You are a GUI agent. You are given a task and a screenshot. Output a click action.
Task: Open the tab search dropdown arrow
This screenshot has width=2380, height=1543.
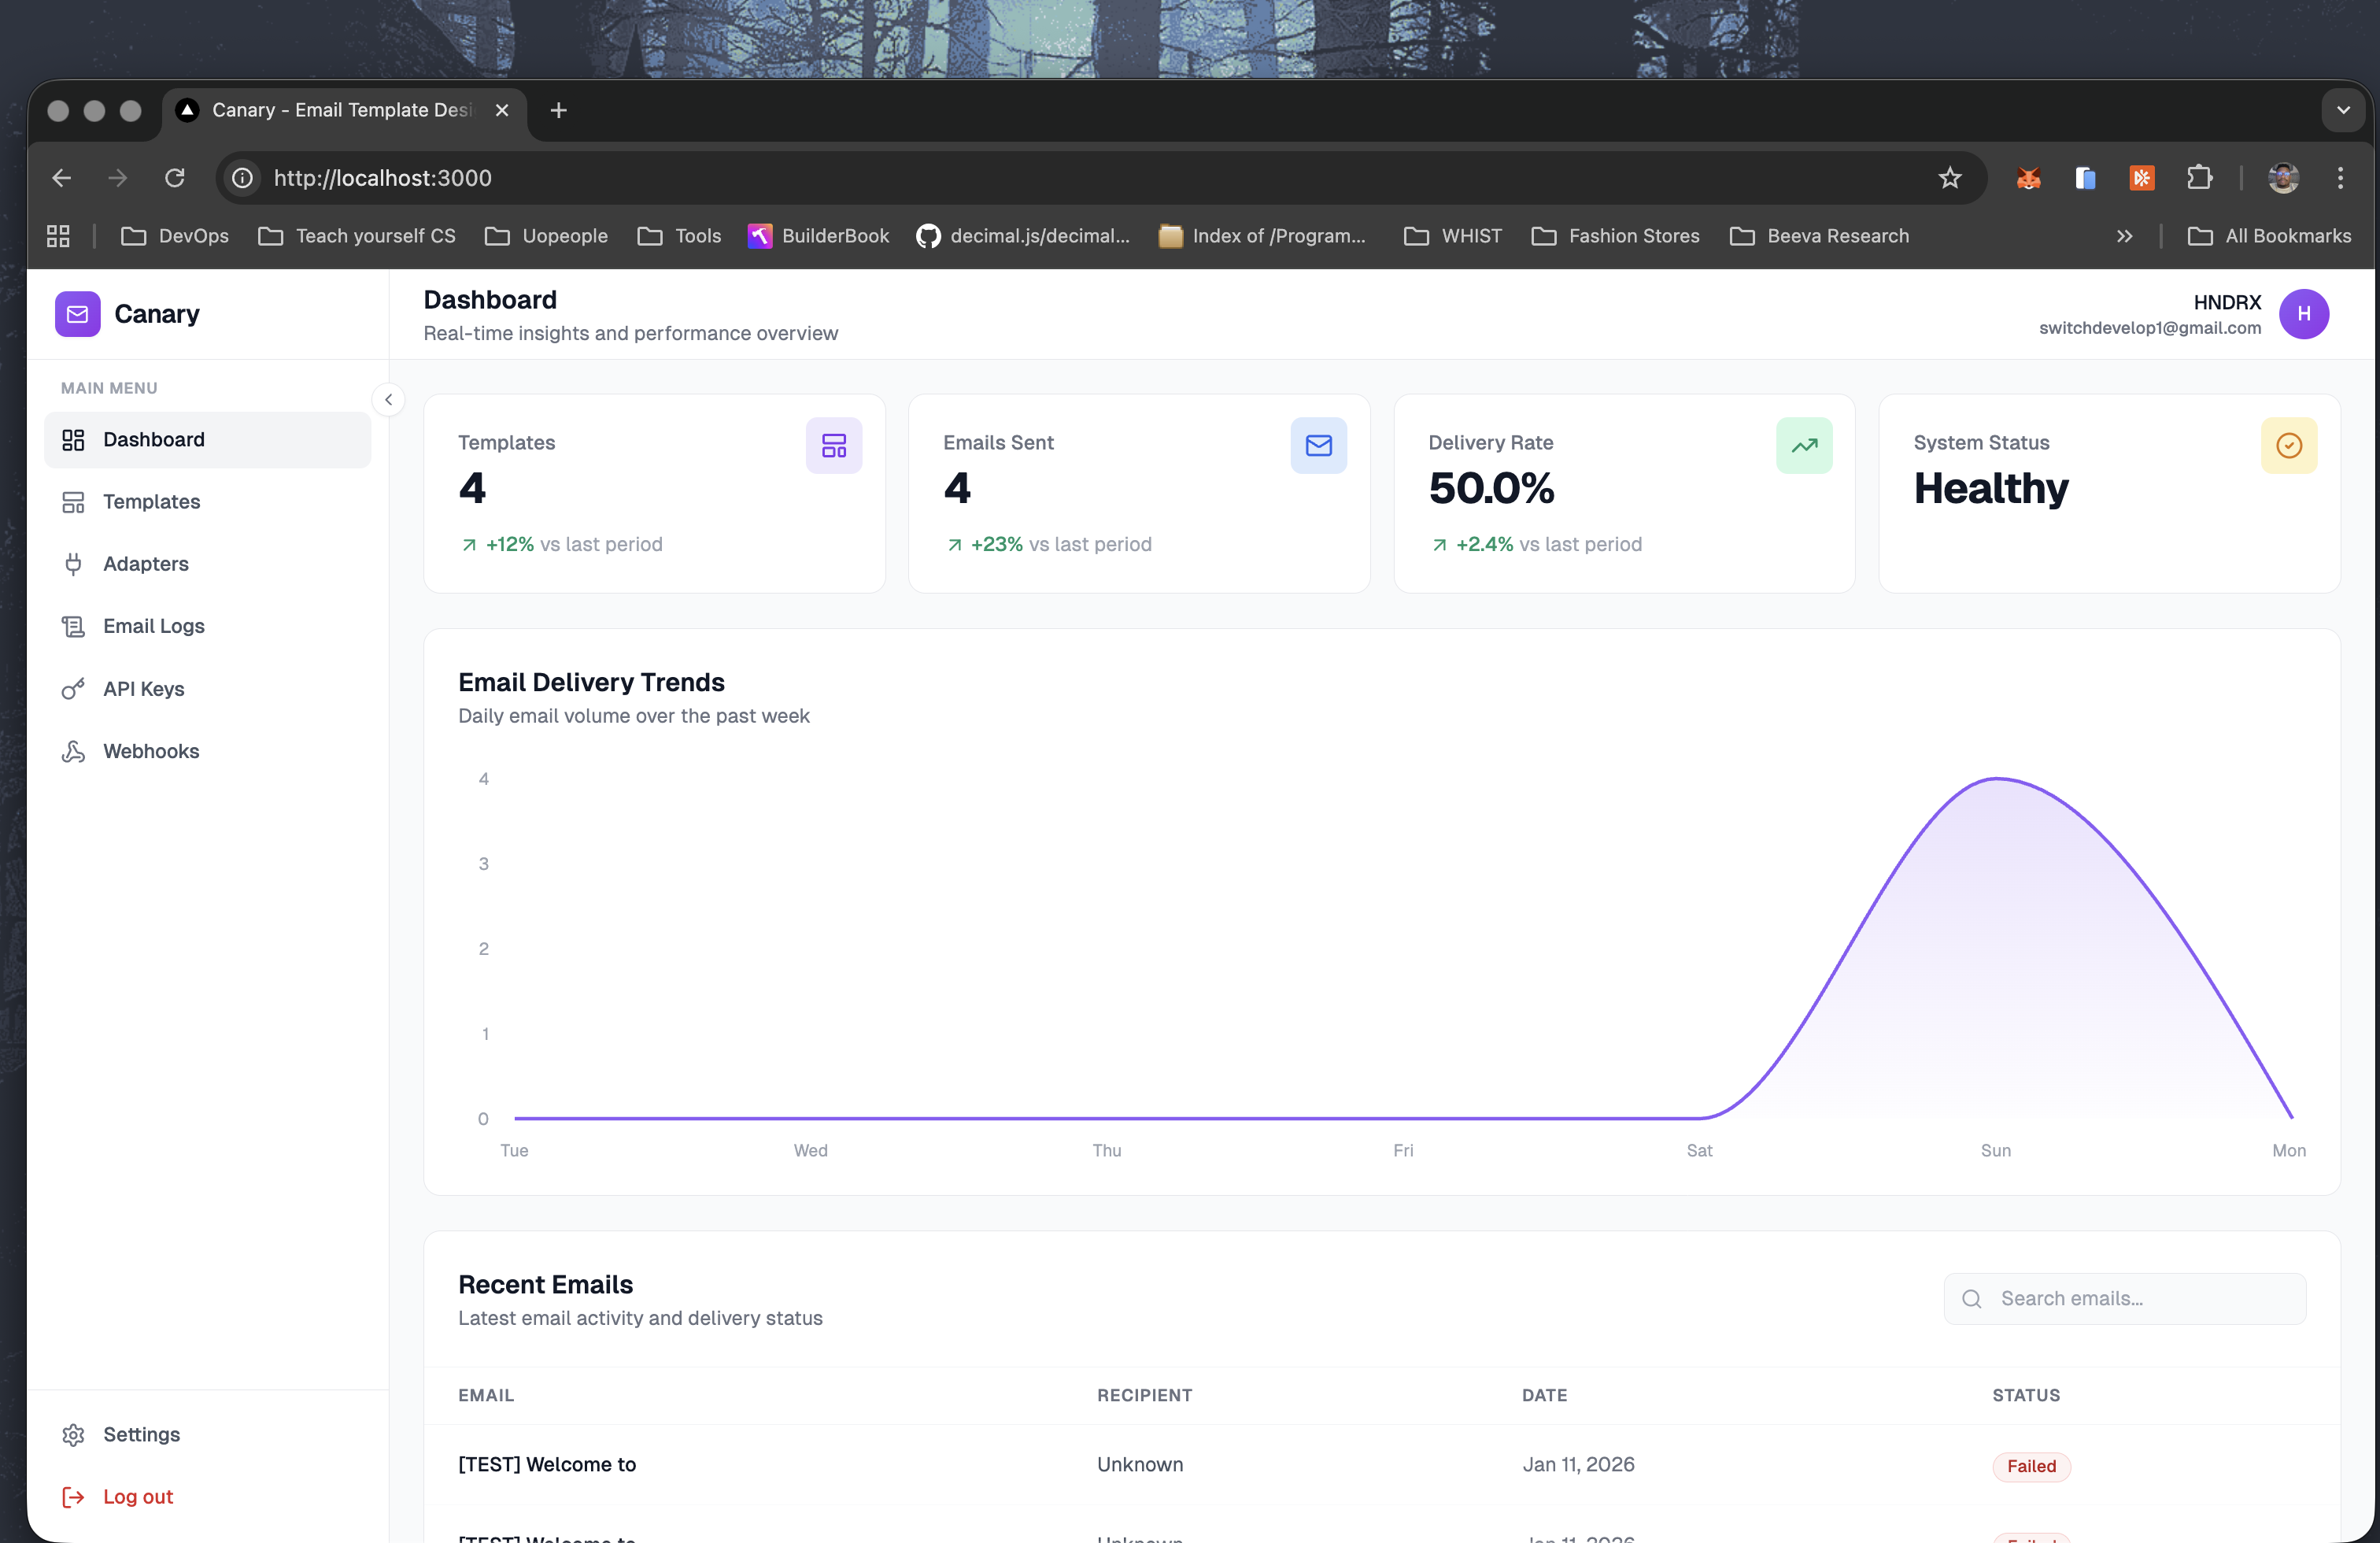tap(2342, 110)
